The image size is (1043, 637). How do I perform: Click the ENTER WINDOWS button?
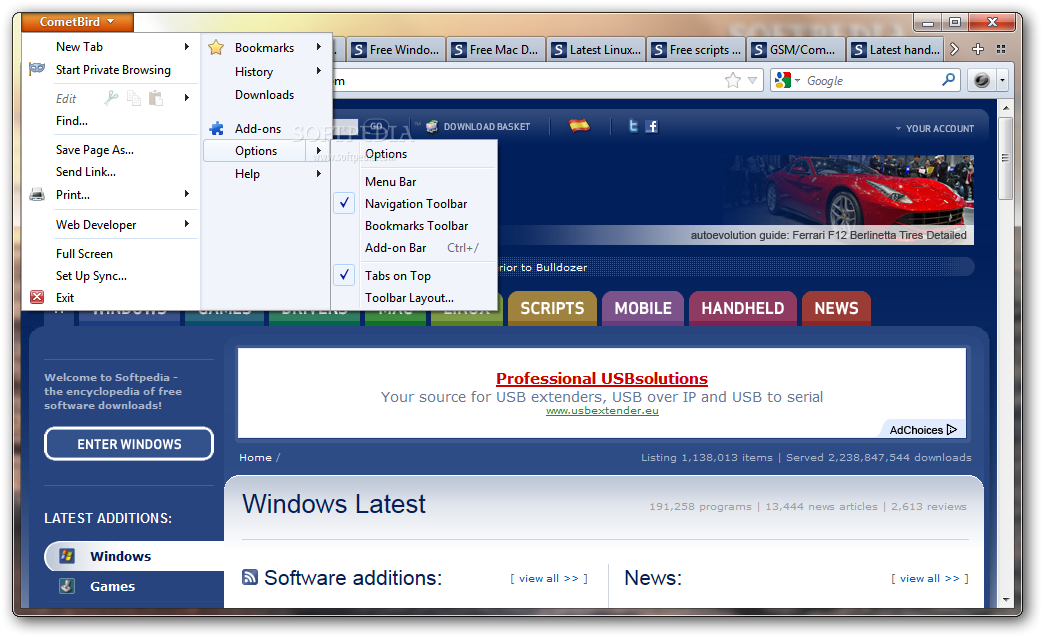(x=129, y=444)
